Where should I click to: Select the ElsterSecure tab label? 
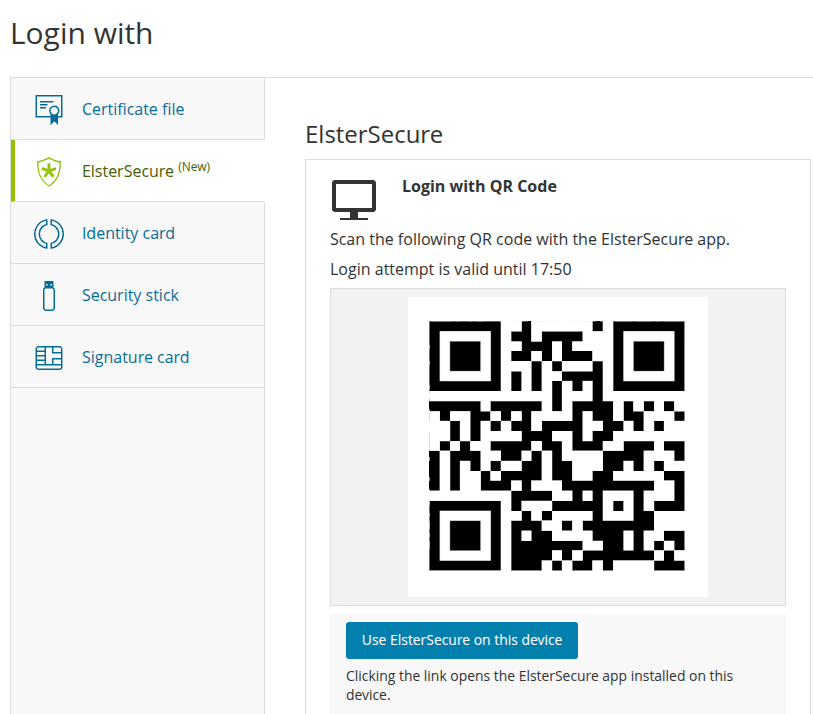pos(128,171)
